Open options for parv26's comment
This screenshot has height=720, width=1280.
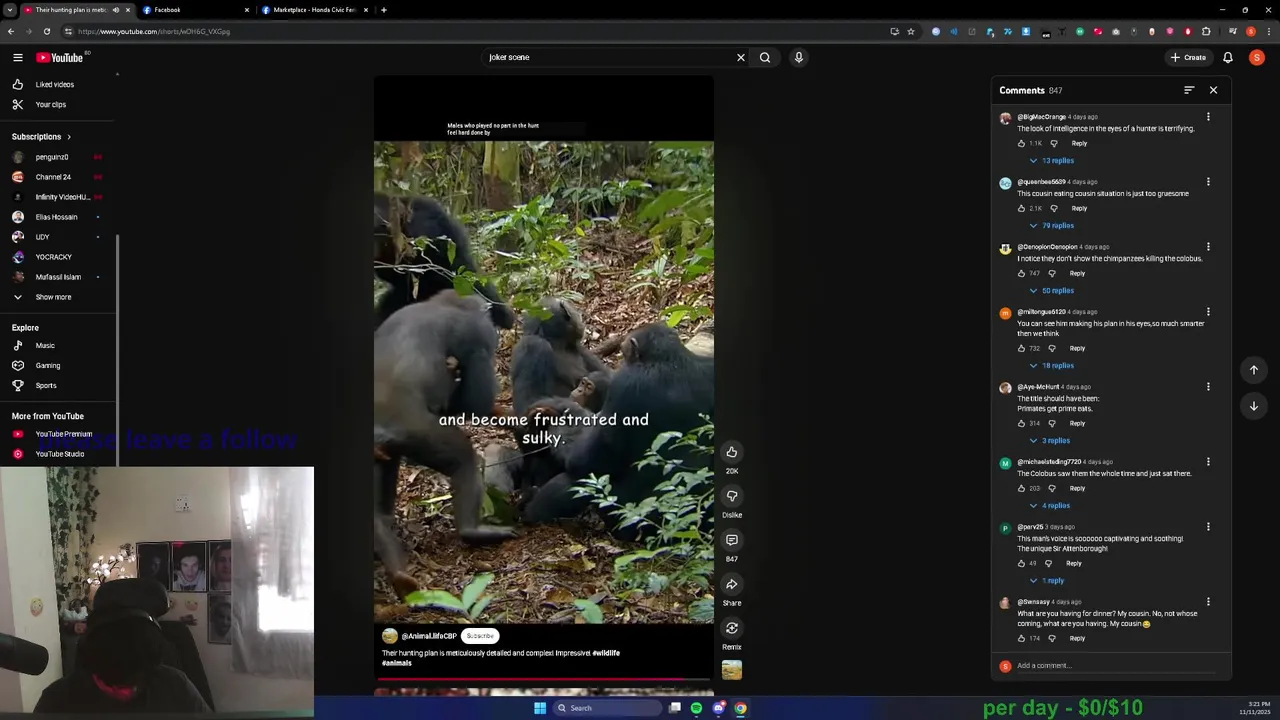pyautogui.click(x=1208, y=527)
